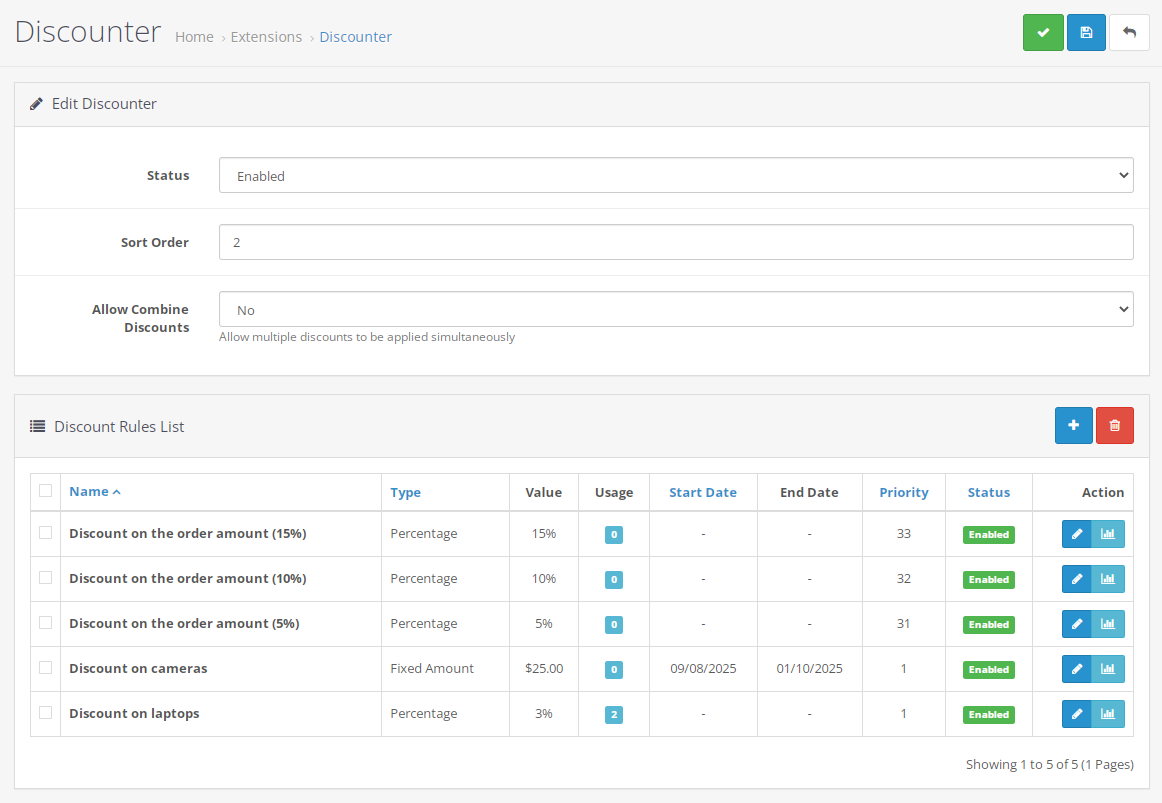This screenshot has height=803, width=1162.
Task: Click the red trash delete button
Action: pyautogui.click(x=1114, y=425)
